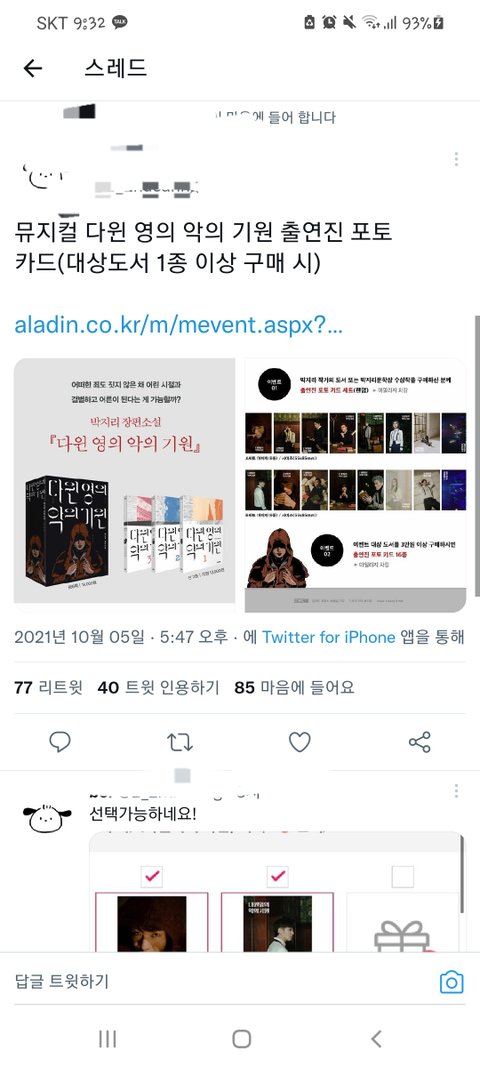Tap the Android back navigation chevron
This screenshot has height=1067, width=480.
(x=375, y=1038)
